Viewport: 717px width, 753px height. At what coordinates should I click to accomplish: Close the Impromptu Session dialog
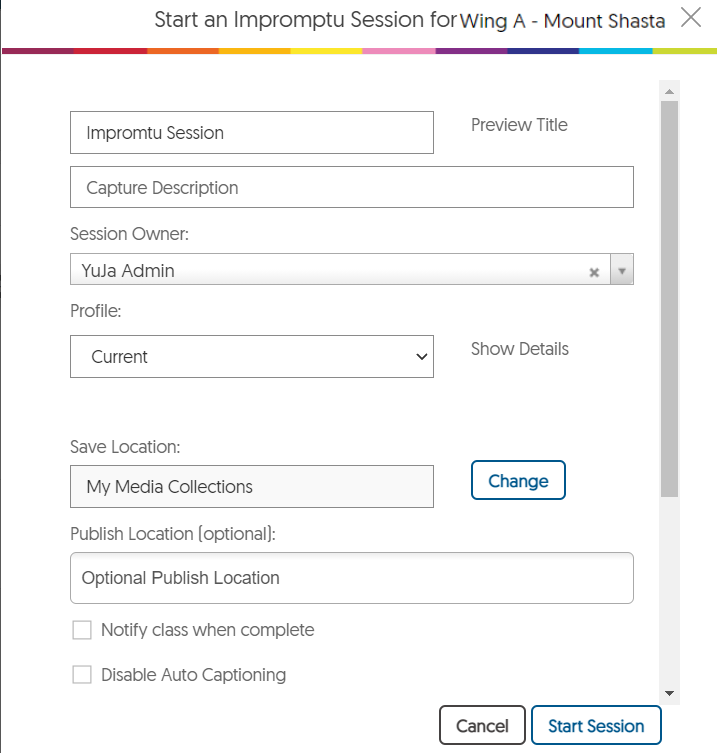click(x=691, y=18)
